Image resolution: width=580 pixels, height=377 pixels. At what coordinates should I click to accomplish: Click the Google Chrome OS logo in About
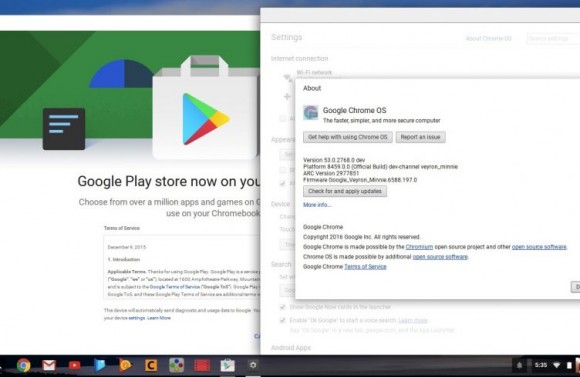tap(310, 113)
